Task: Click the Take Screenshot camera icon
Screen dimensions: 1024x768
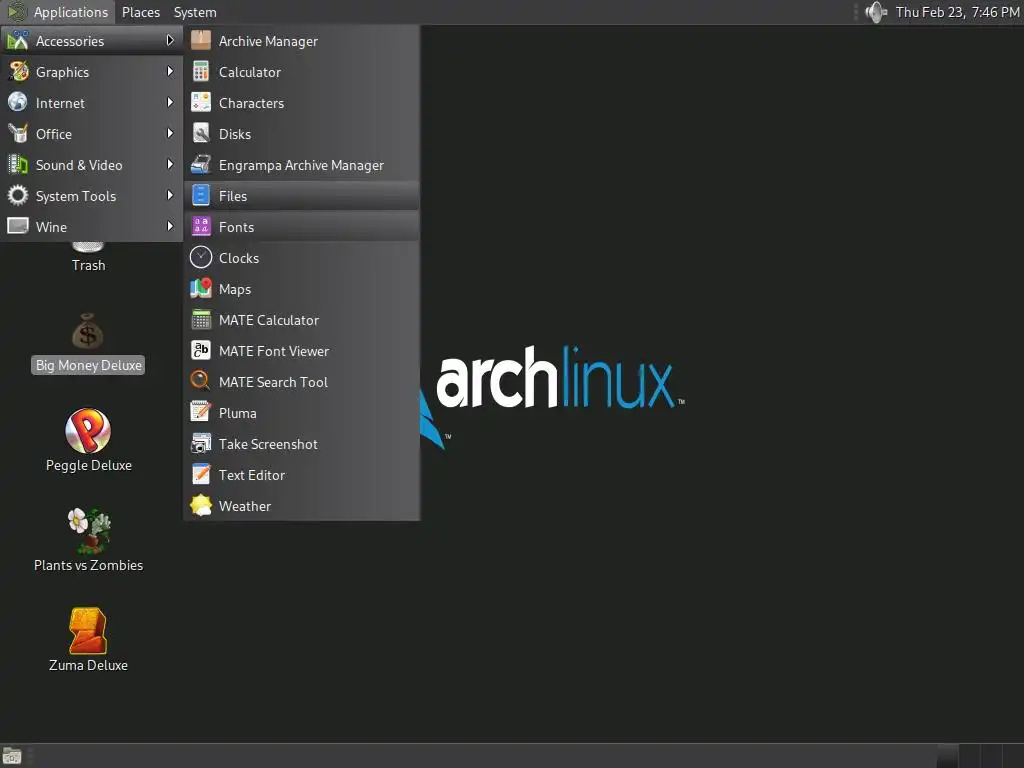Action: click(x=201, y=444)
